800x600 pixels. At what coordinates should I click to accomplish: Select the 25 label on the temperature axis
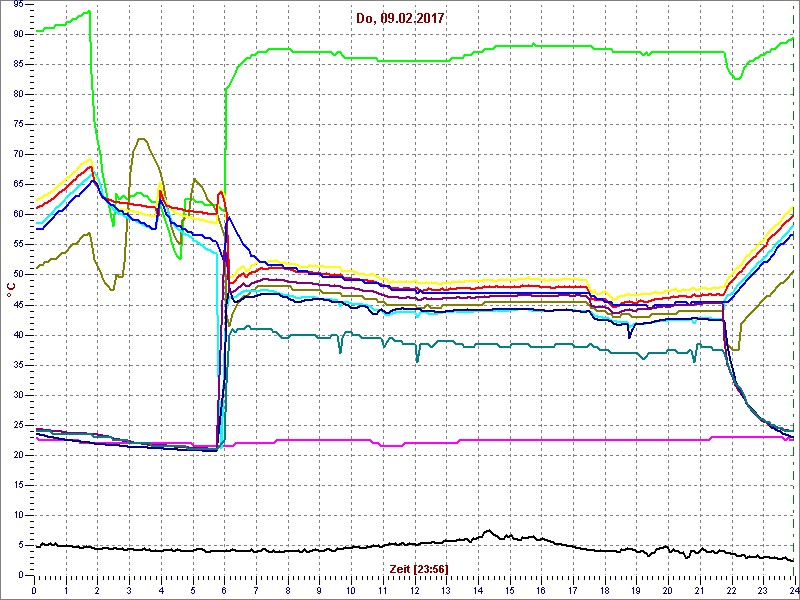click(17, 425)
